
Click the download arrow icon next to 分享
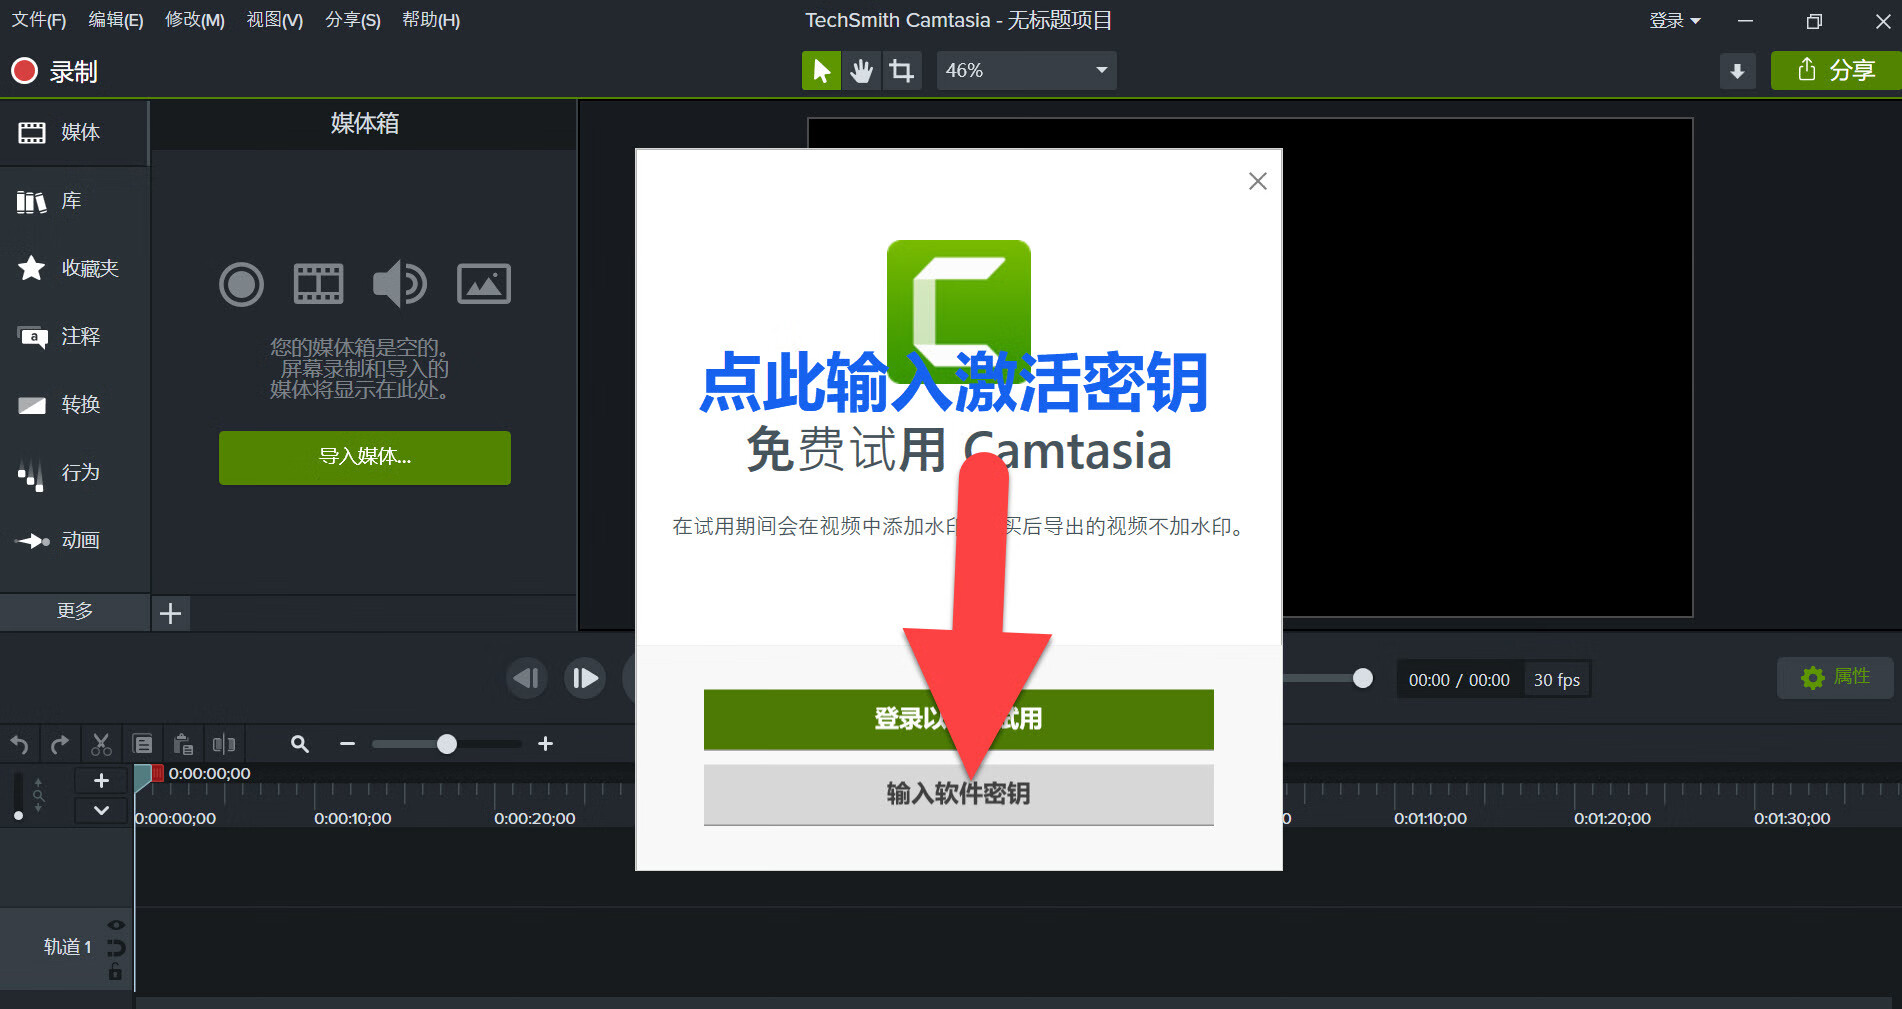1737,71
